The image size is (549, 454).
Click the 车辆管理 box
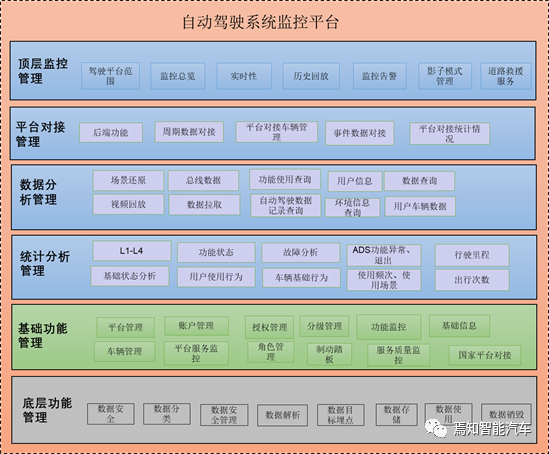click(125, 351)
